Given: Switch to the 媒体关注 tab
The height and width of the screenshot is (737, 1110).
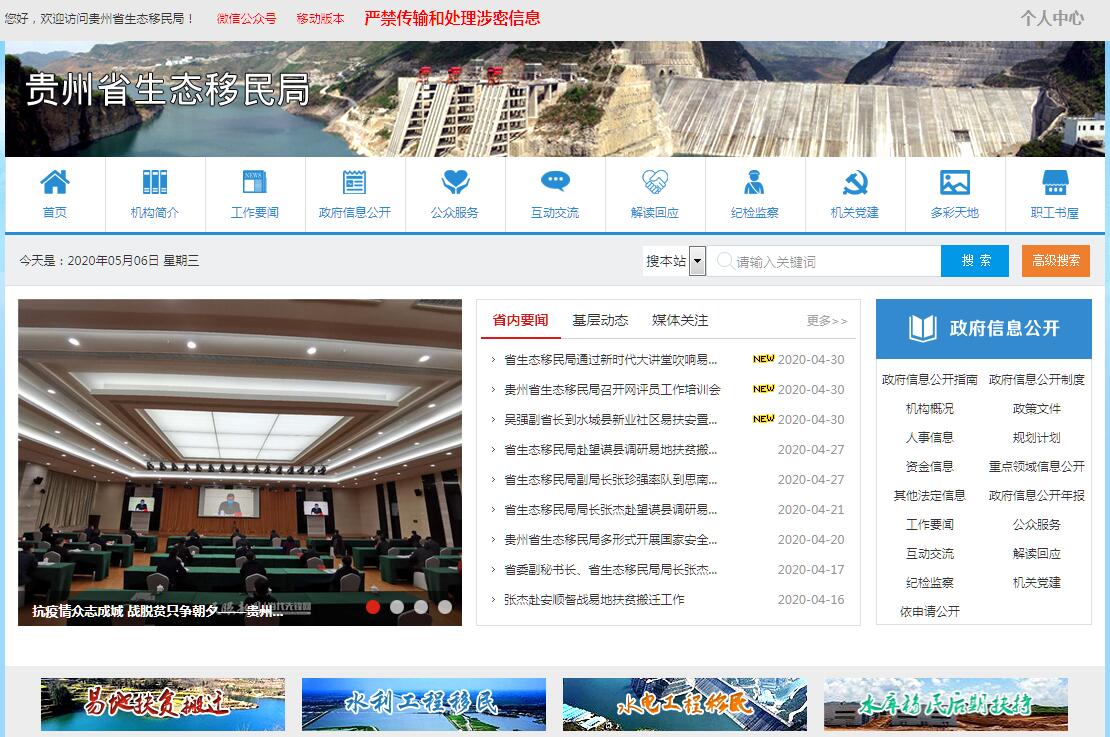Looking at the screenshot, I should coord(680,321).
